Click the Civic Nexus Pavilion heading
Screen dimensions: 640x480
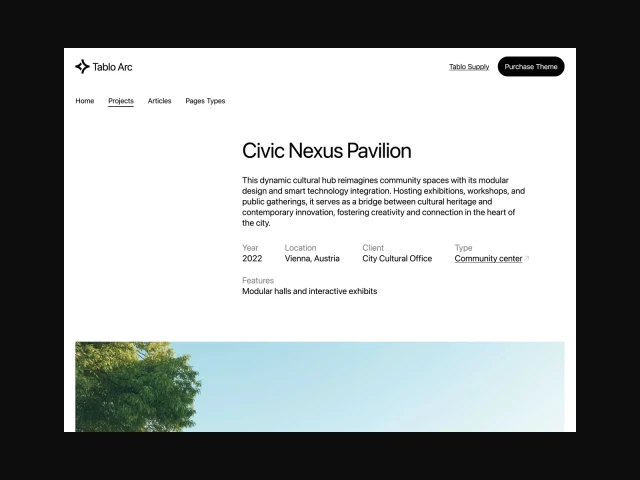pos(326,151)
